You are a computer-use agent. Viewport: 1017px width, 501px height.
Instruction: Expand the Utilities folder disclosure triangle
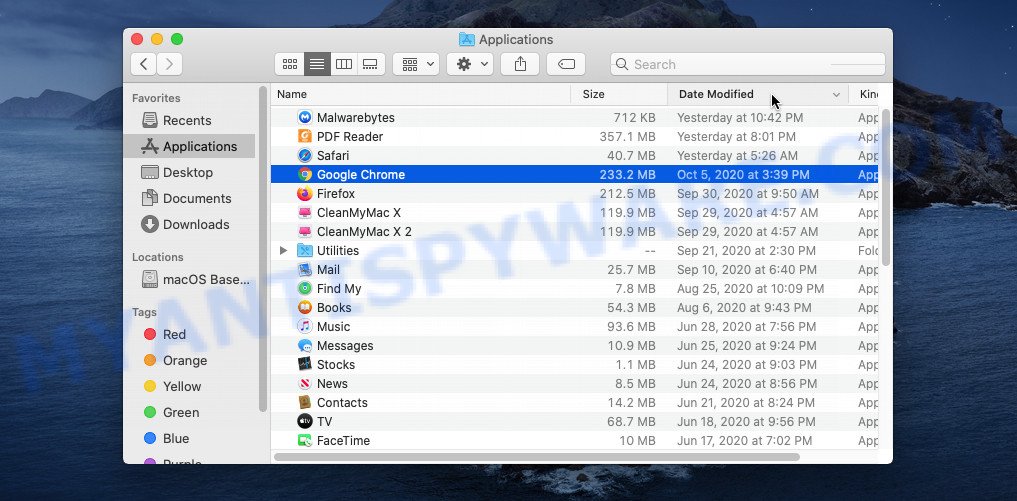tap(283, 250)
